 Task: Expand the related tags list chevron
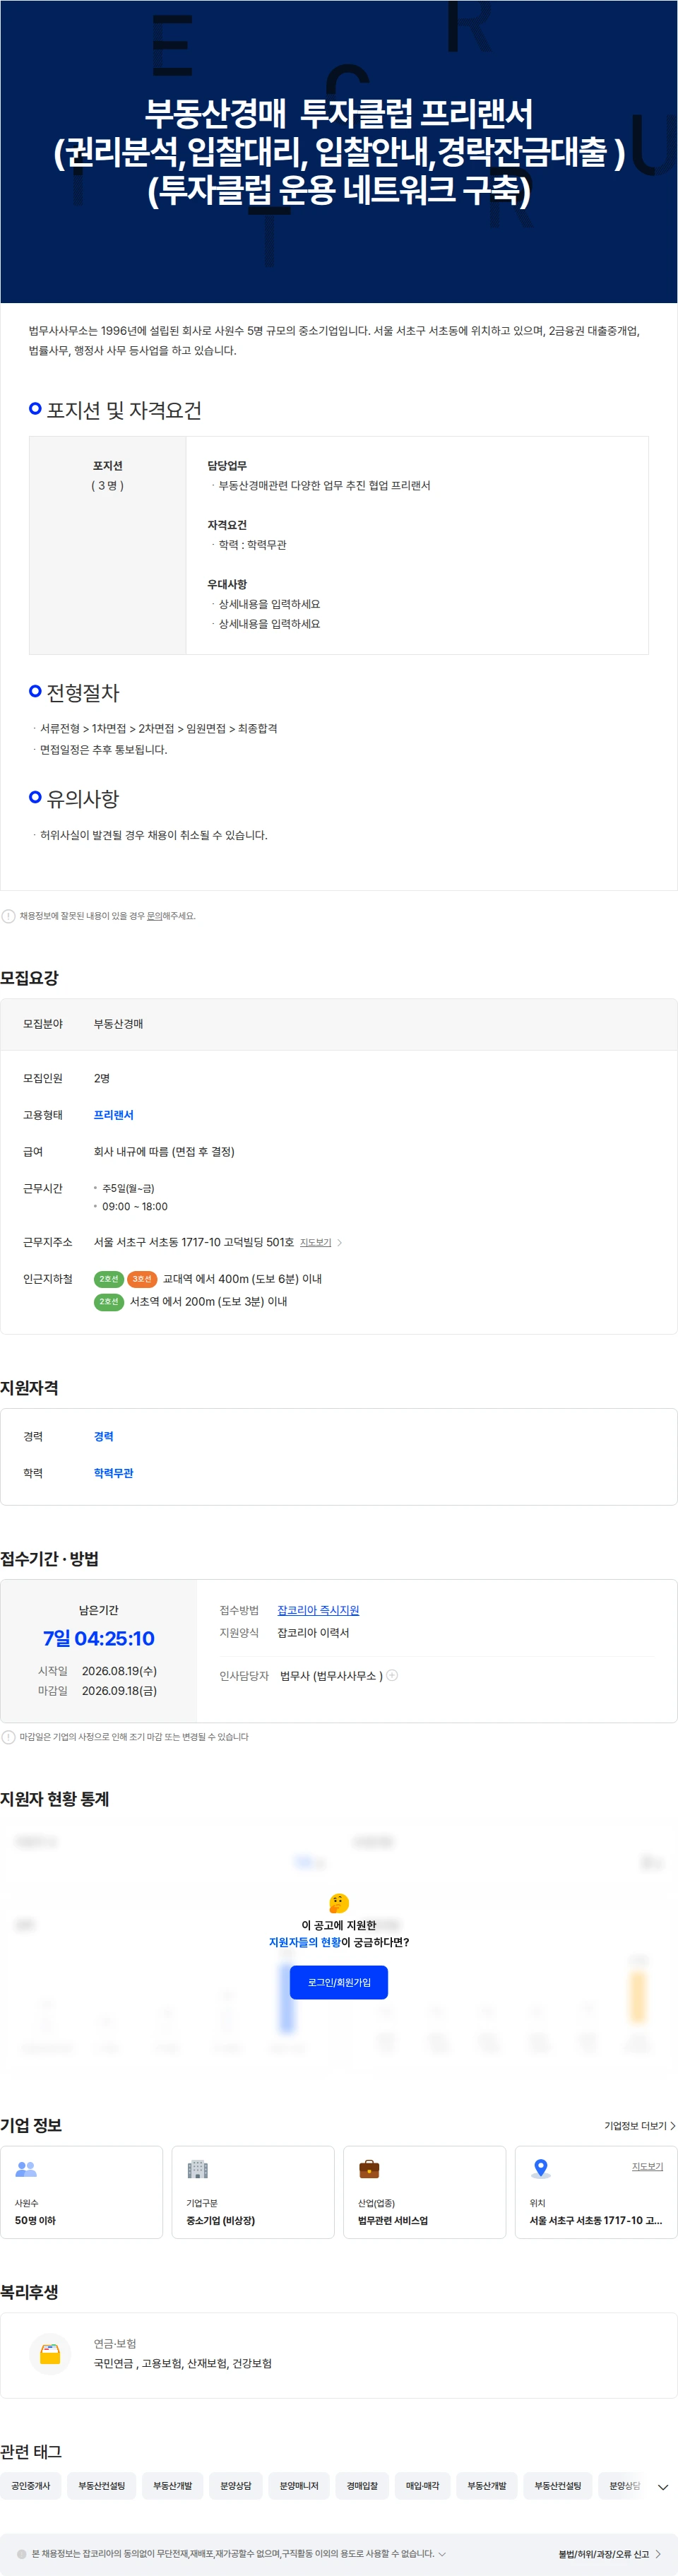click(x=662, y=2487)
